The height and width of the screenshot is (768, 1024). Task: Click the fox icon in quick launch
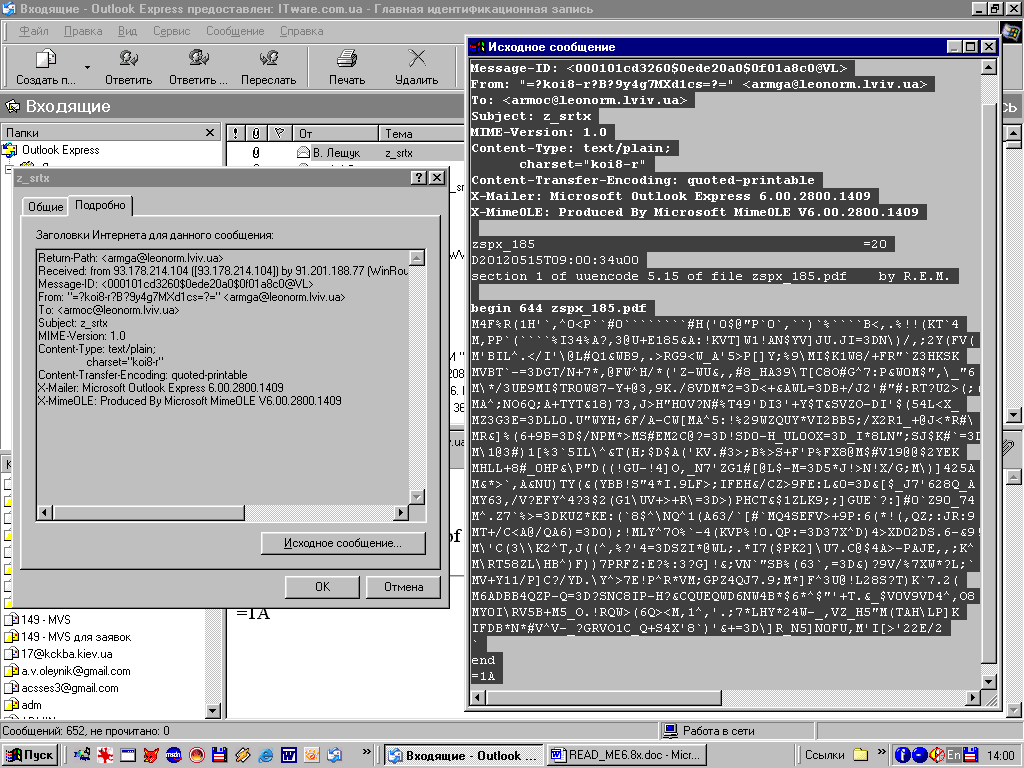[x=151, y=756]
